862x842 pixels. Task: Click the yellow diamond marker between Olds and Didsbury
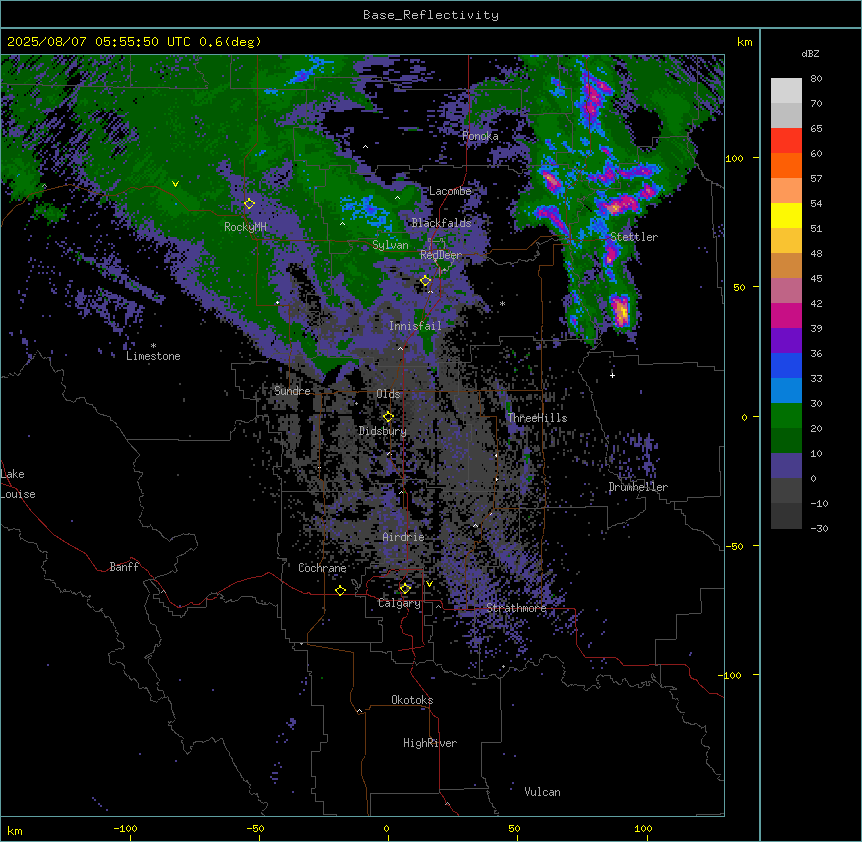pos(388,417)
